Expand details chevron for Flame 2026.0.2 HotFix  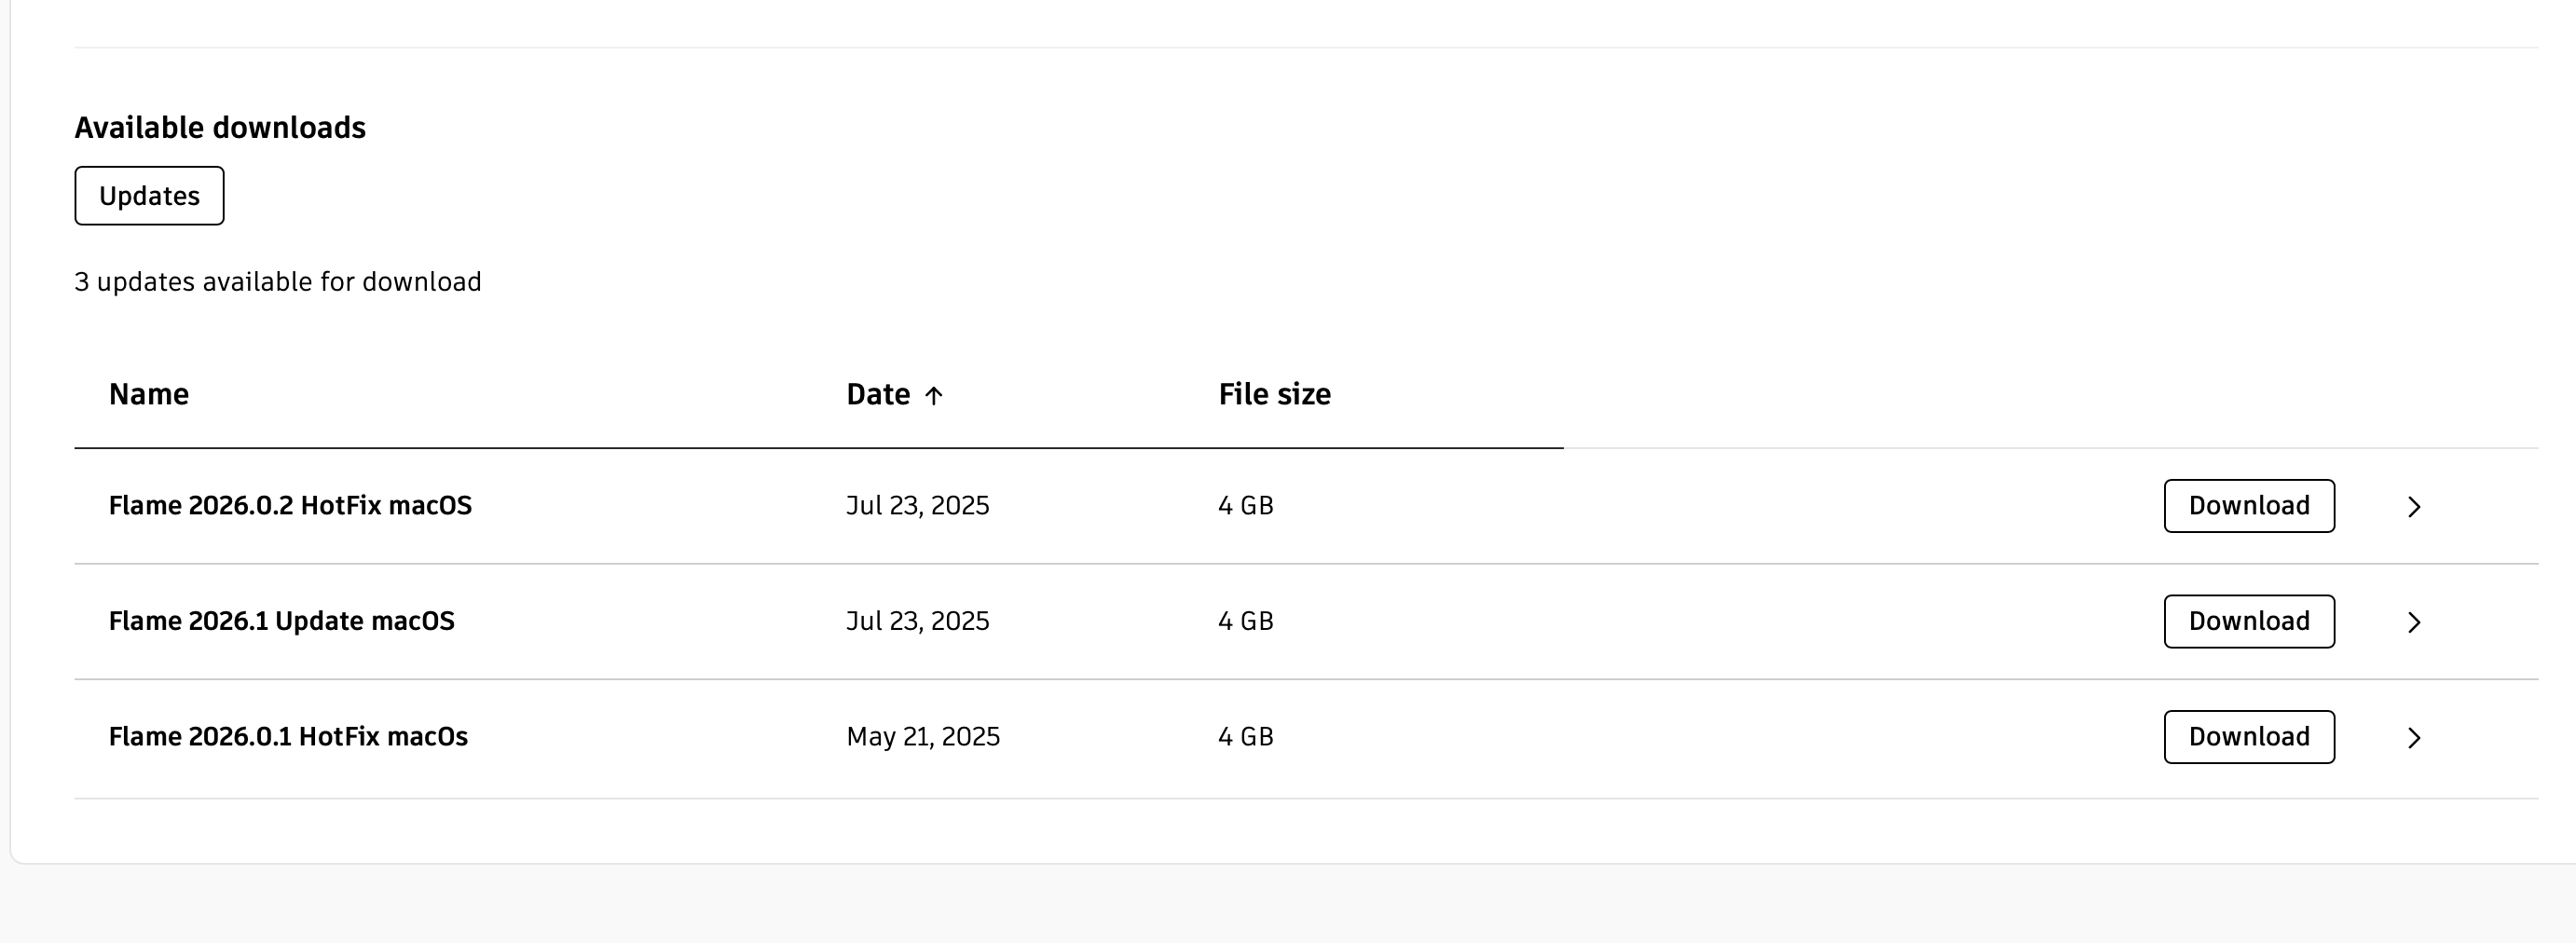2413,507
